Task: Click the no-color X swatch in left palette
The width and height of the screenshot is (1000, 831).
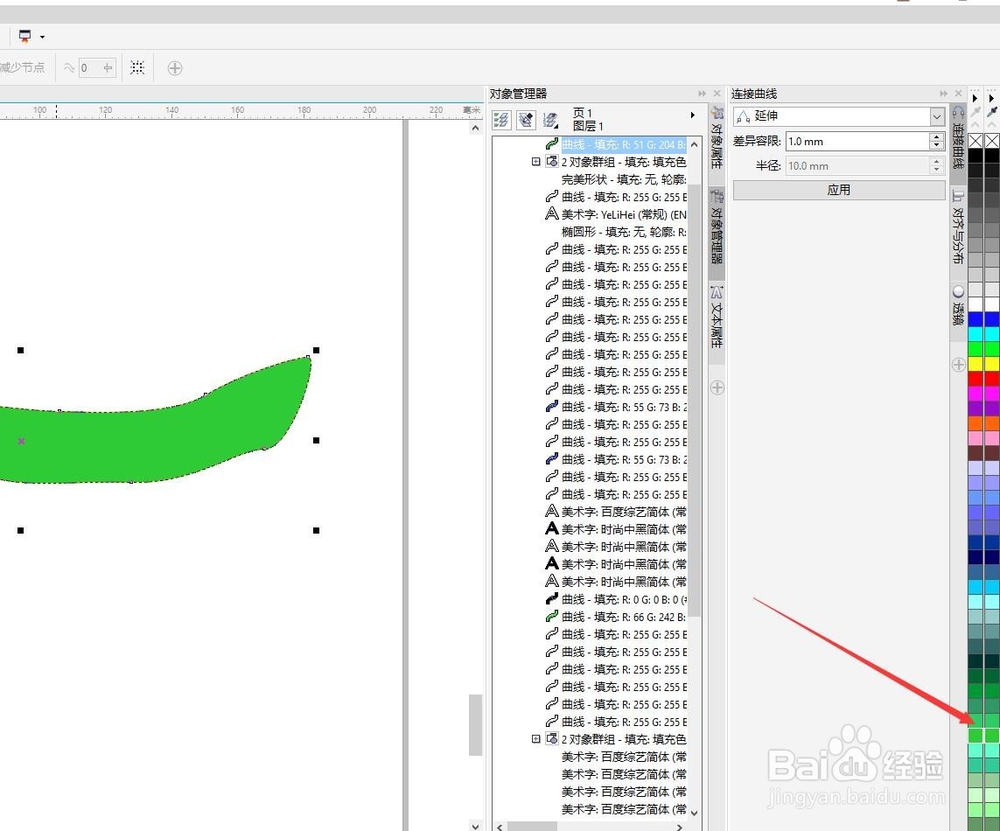Action: tap(976, 140)
